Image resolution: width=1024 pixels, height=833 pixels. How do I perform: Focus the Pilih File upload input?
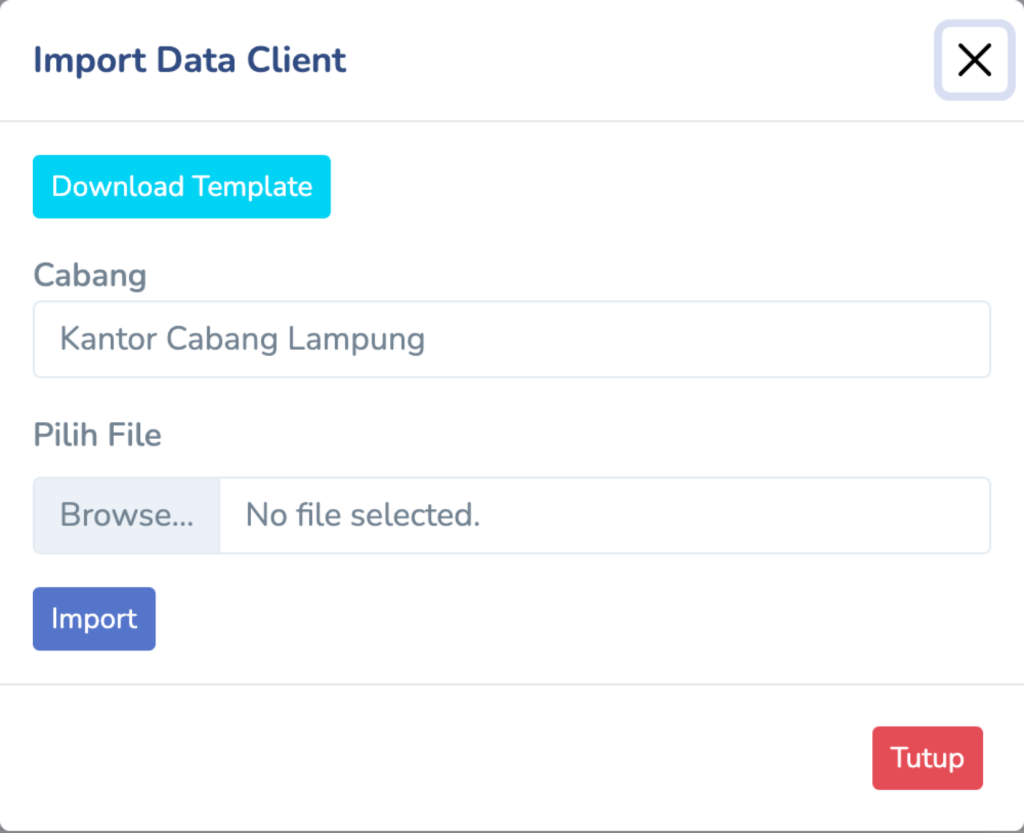[511, 515]
